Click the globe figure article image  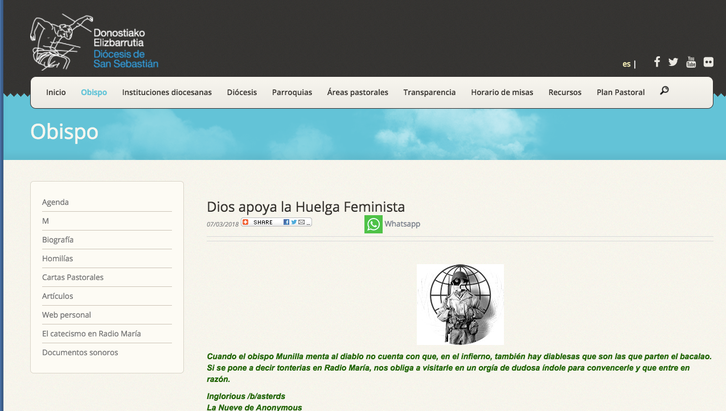click(460, 305)
